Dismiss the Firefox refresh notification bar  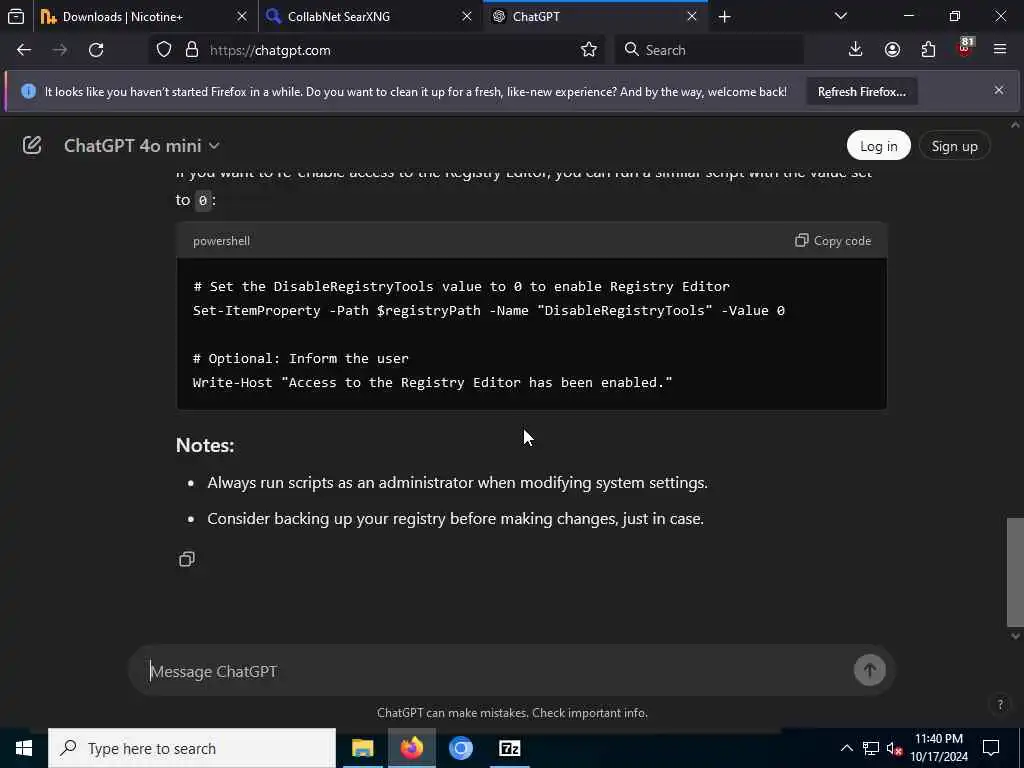pos(999,90)
